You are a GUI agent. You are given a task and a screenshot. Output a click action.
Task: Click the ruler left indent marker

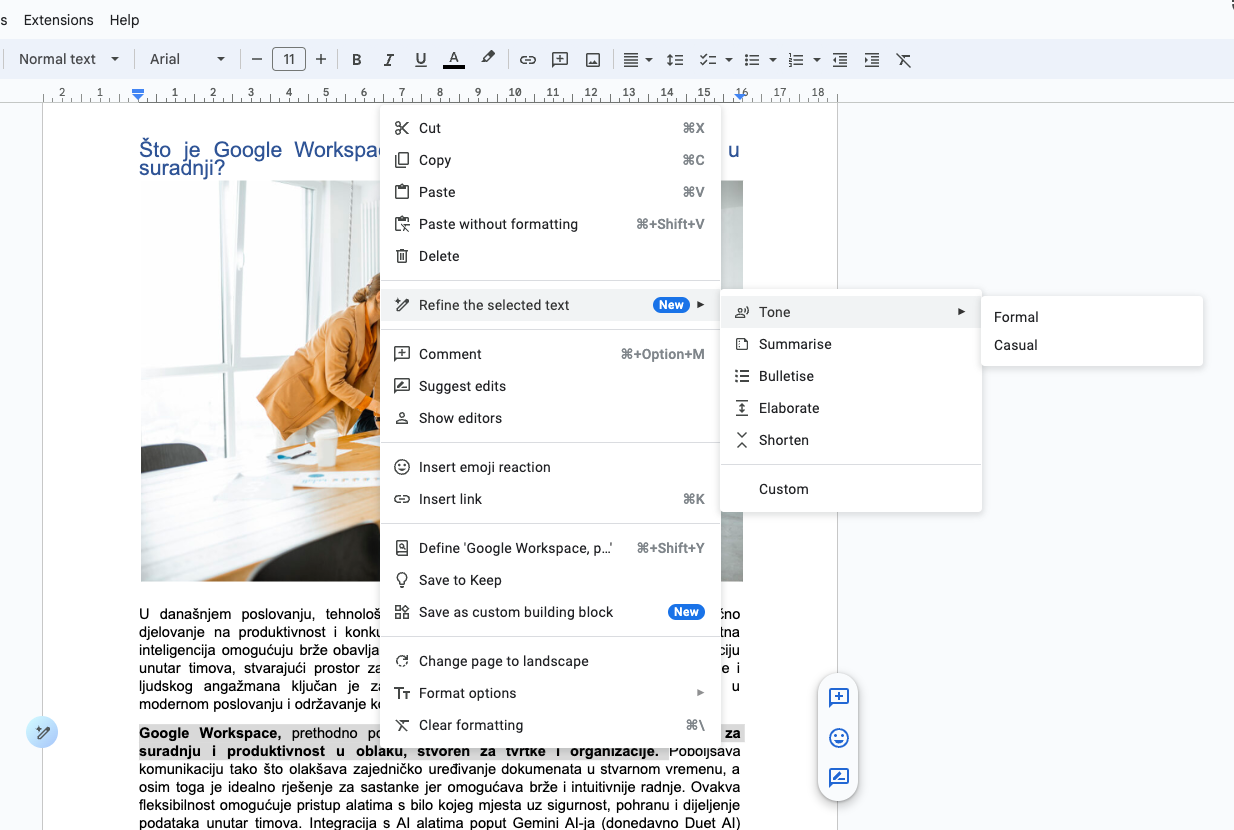[x=138, y=94]
